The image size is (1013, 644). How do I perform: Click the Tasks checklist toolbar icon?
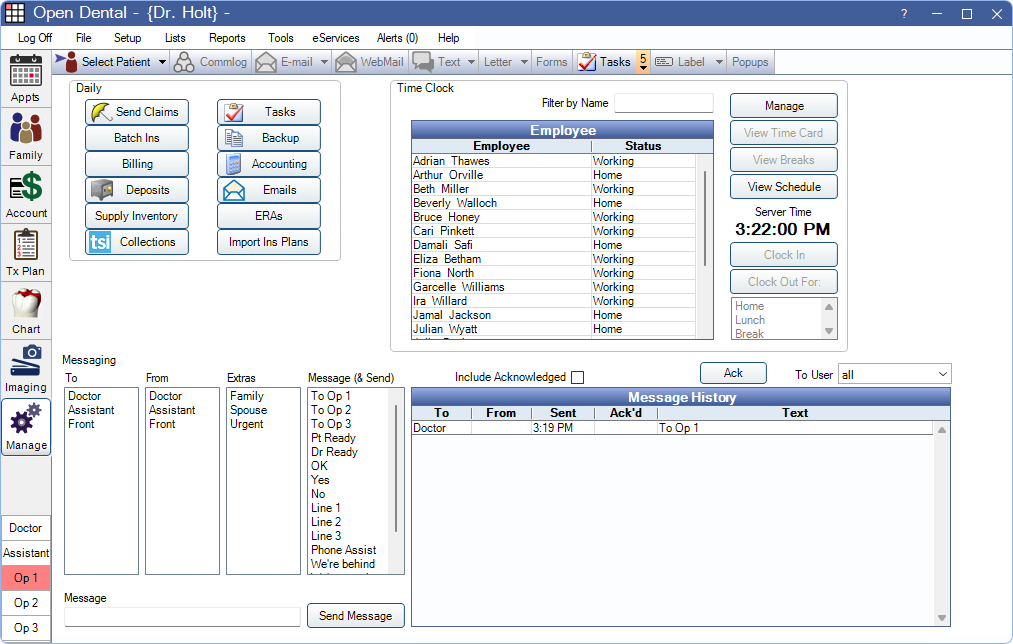[x=587, y=62]
